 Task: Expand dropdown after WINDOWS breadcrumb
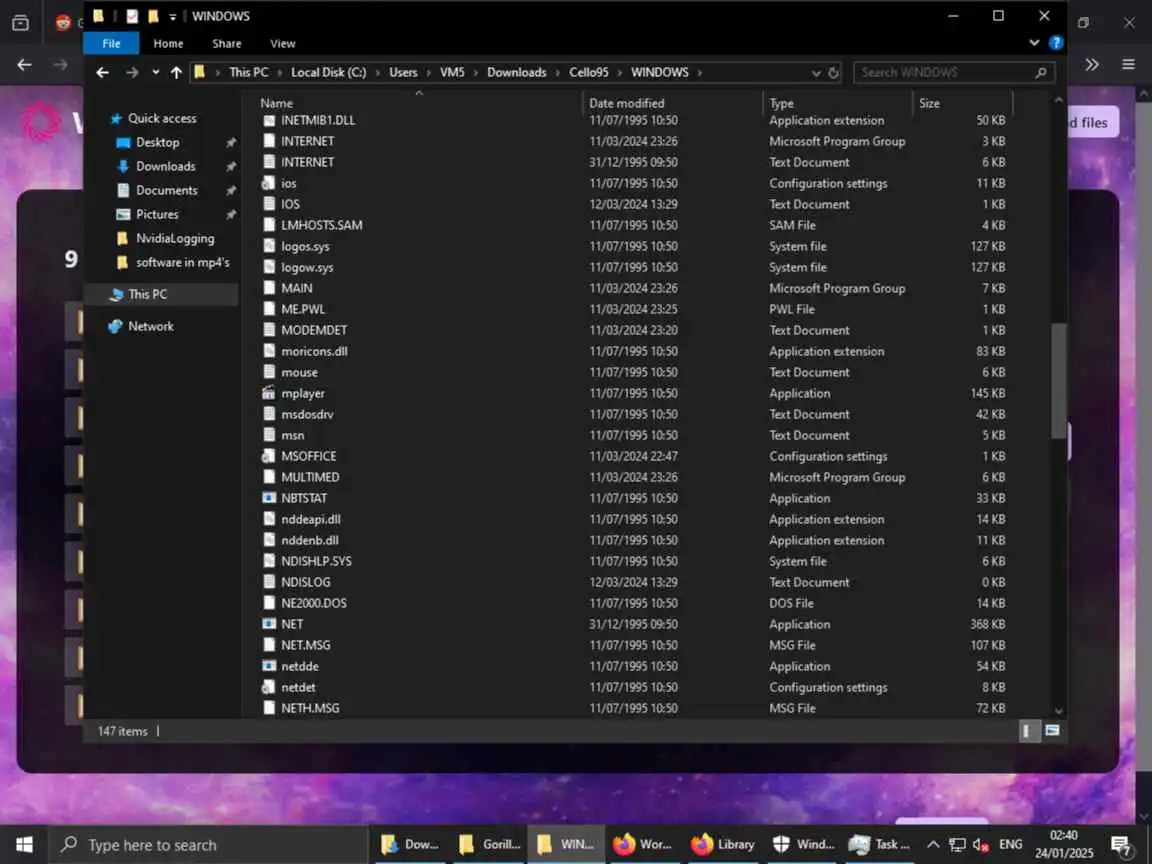coord(699,73)
